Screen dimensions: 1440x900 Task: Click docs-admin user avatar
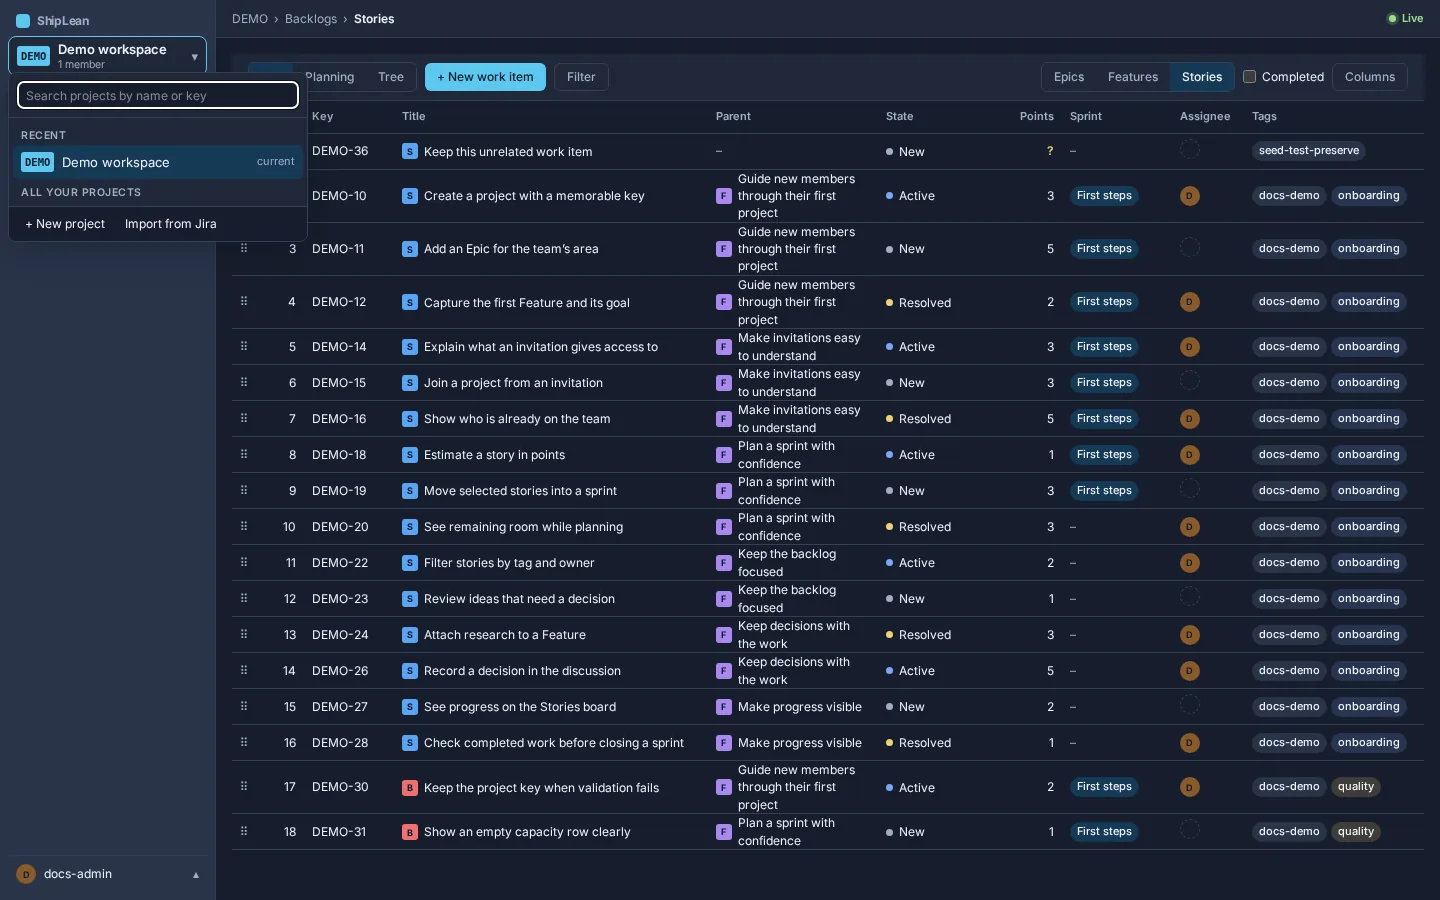(x=26, y=874)
